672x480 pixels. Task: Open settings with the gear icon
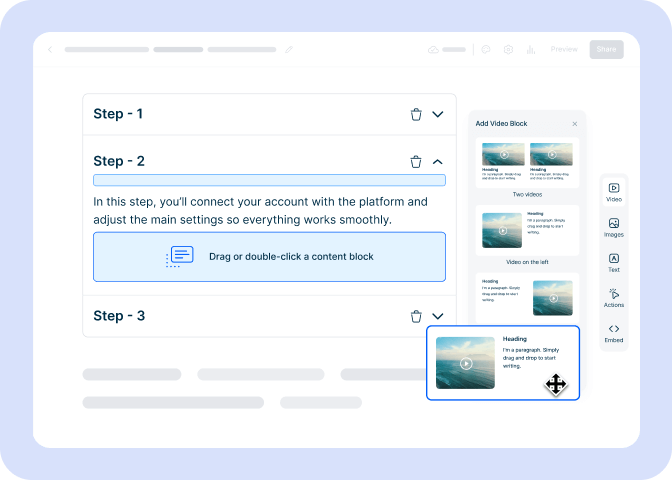[x=508, y=50]
